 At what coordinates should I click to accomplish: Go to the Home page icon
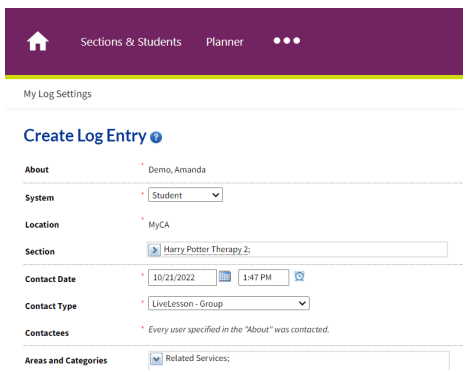pyautogui.click(x=38, y=41)
